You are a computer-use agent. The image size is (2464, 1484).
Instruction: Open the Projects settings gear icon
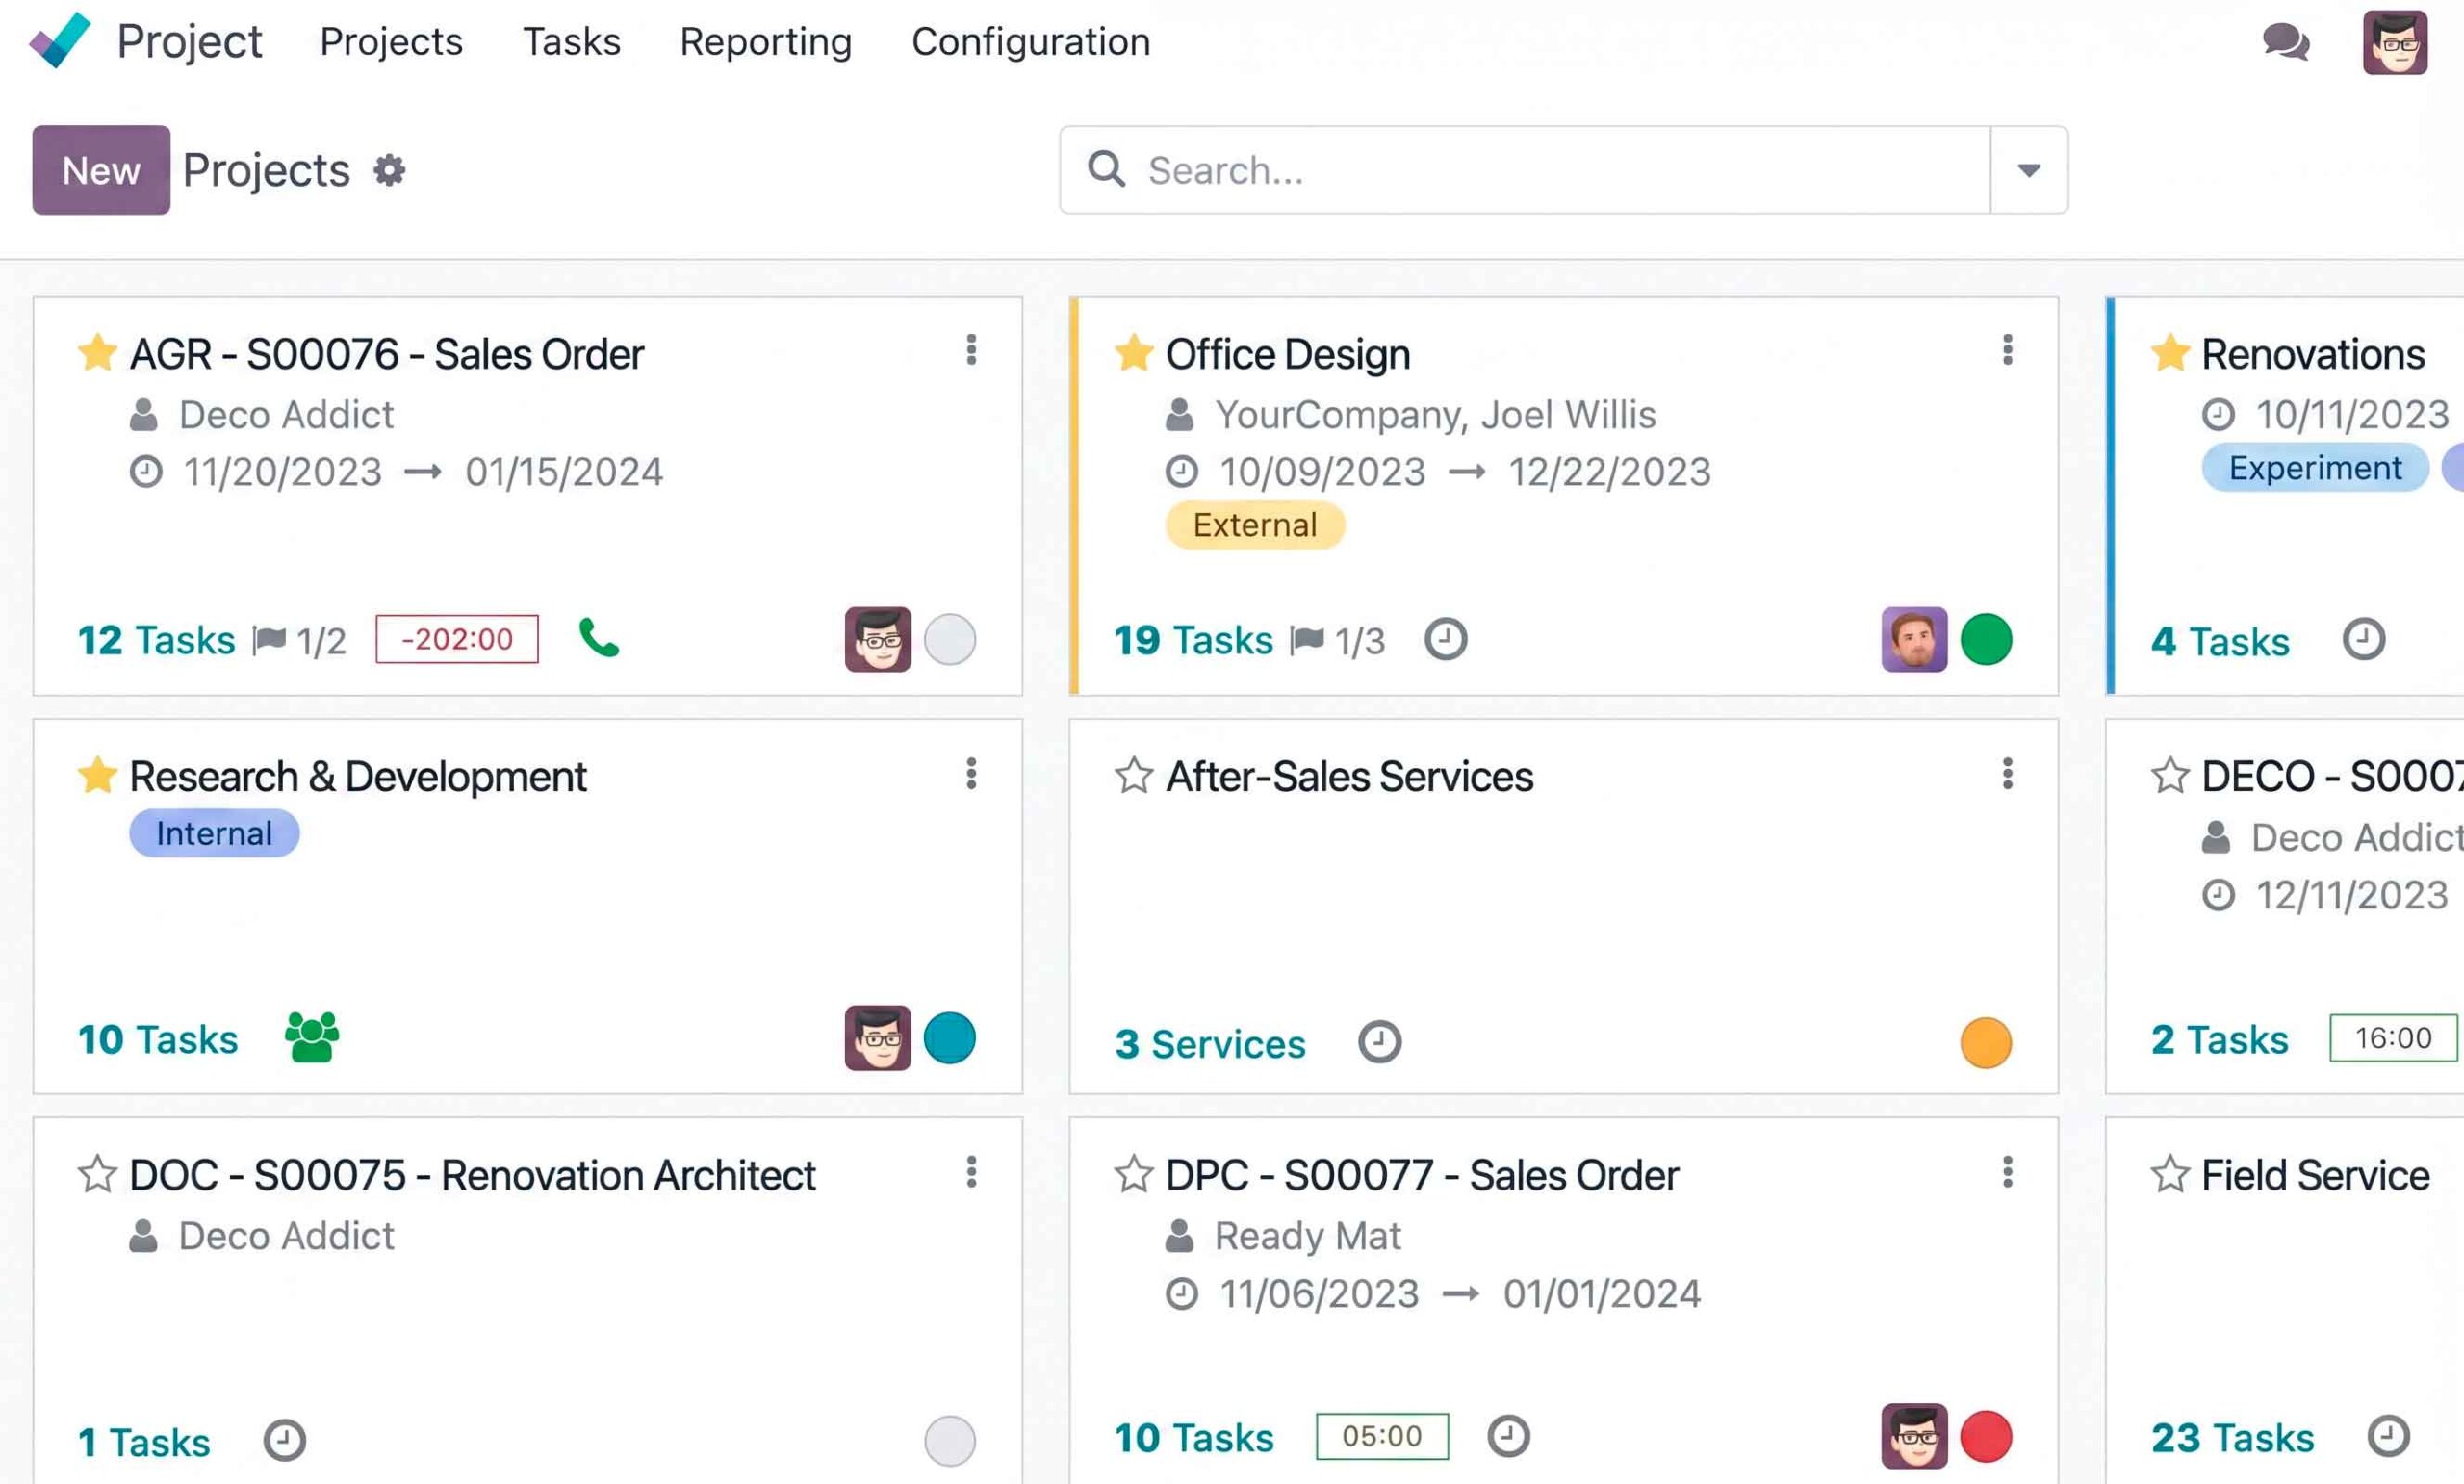(389, 170)
